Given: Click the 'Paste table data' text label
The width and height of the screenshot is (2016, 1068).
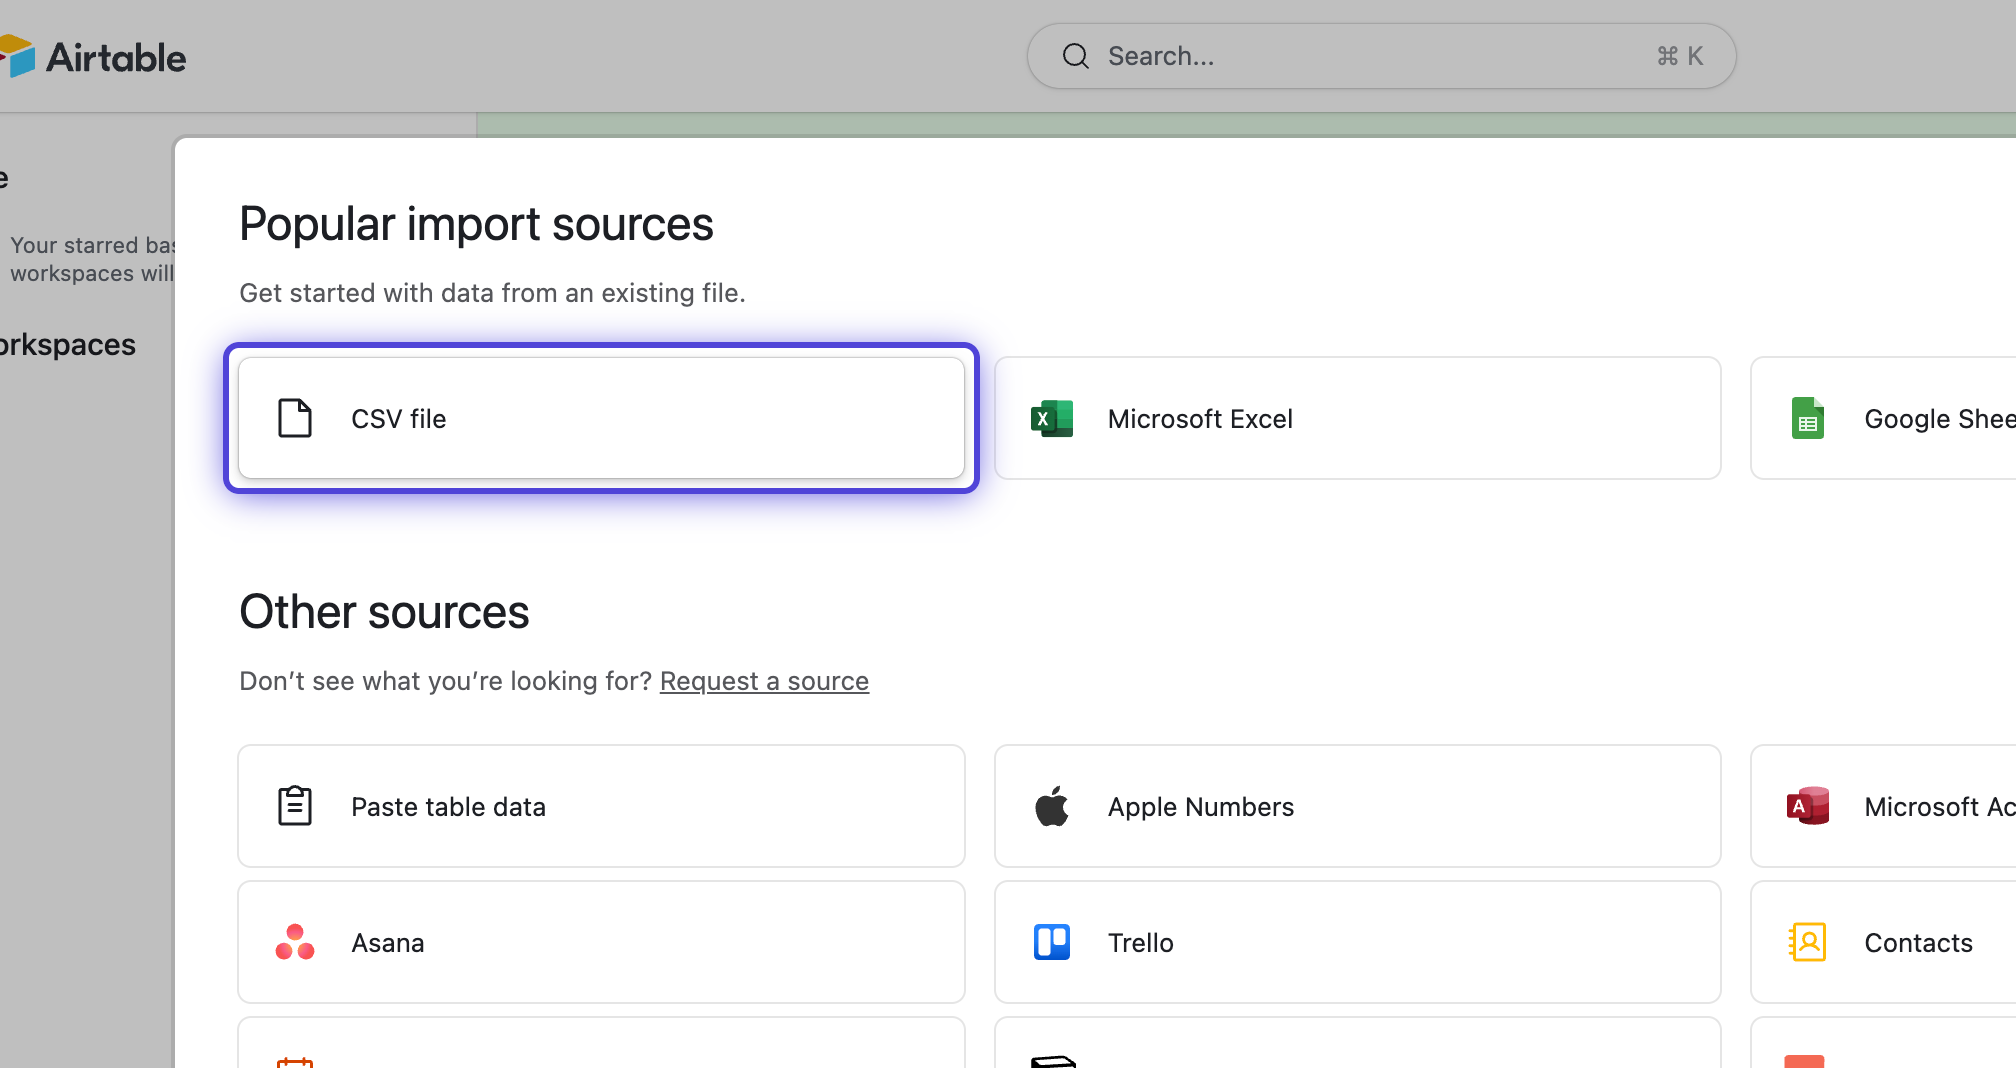Looking at the screenshot, I should click(x=448, y=807).
